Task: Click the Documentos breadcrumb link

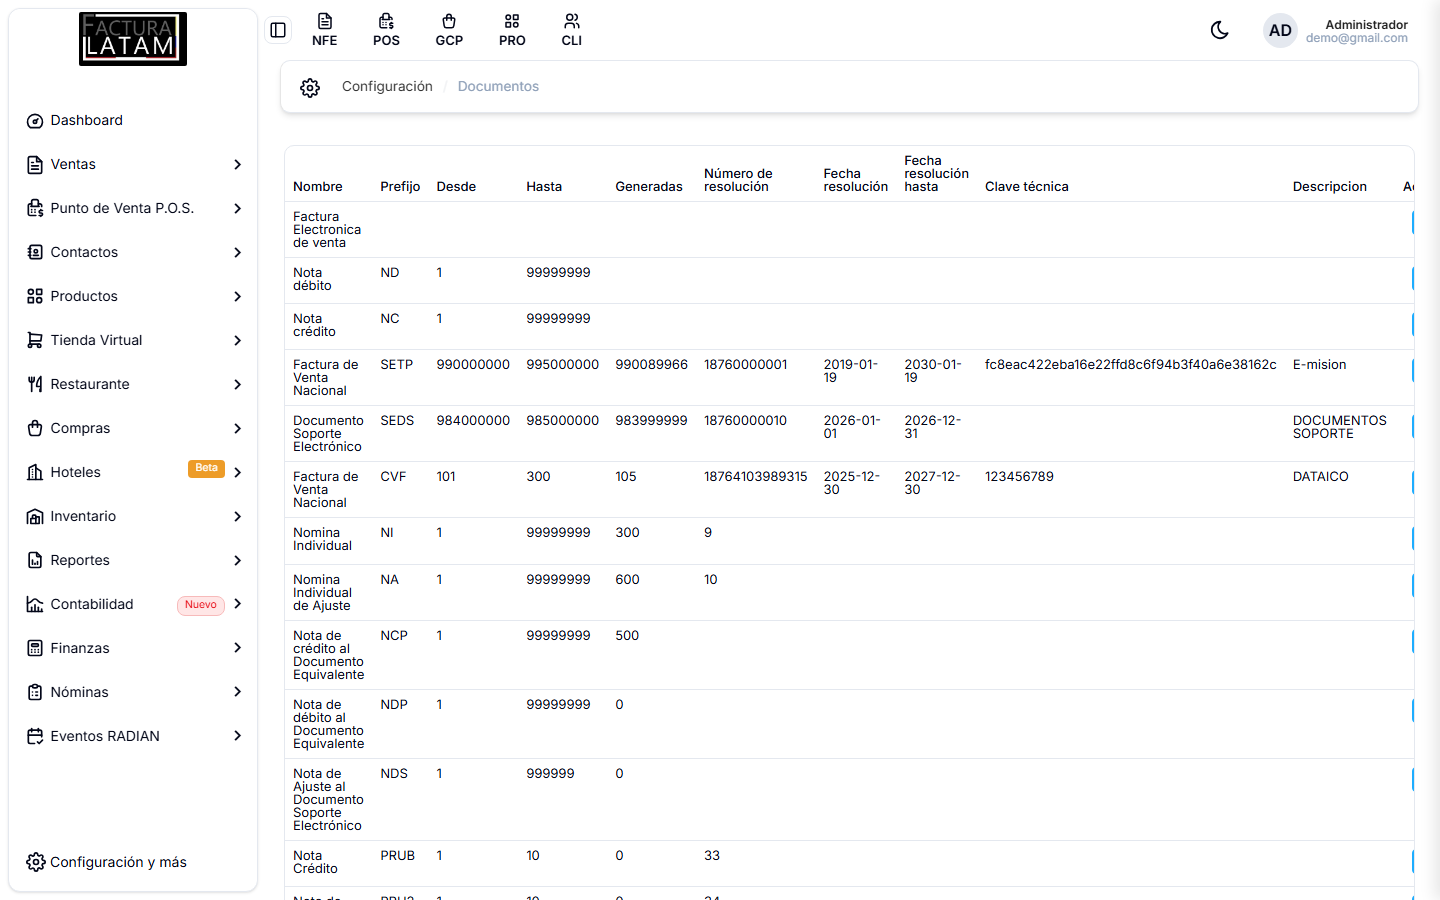Action: point(498,87)
